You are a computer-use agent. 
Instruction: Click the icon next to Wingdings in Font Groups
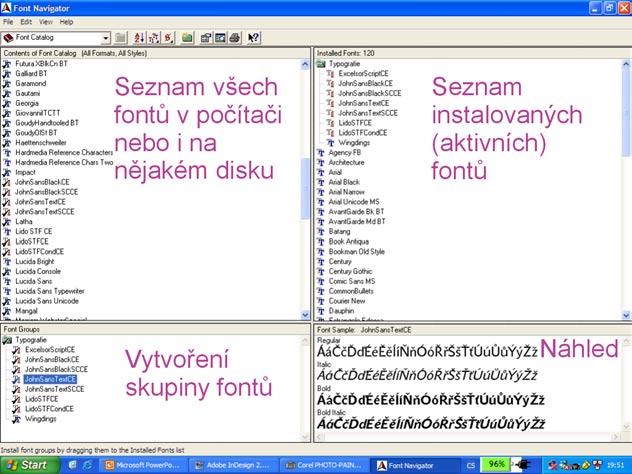[x=17, y=419]
